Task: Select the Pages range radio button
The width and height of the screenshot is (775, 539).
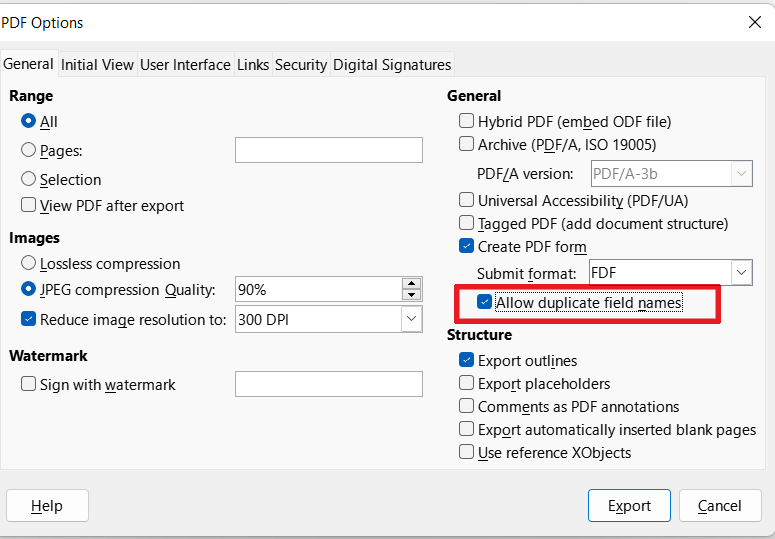Action: [x=29, y=151]
